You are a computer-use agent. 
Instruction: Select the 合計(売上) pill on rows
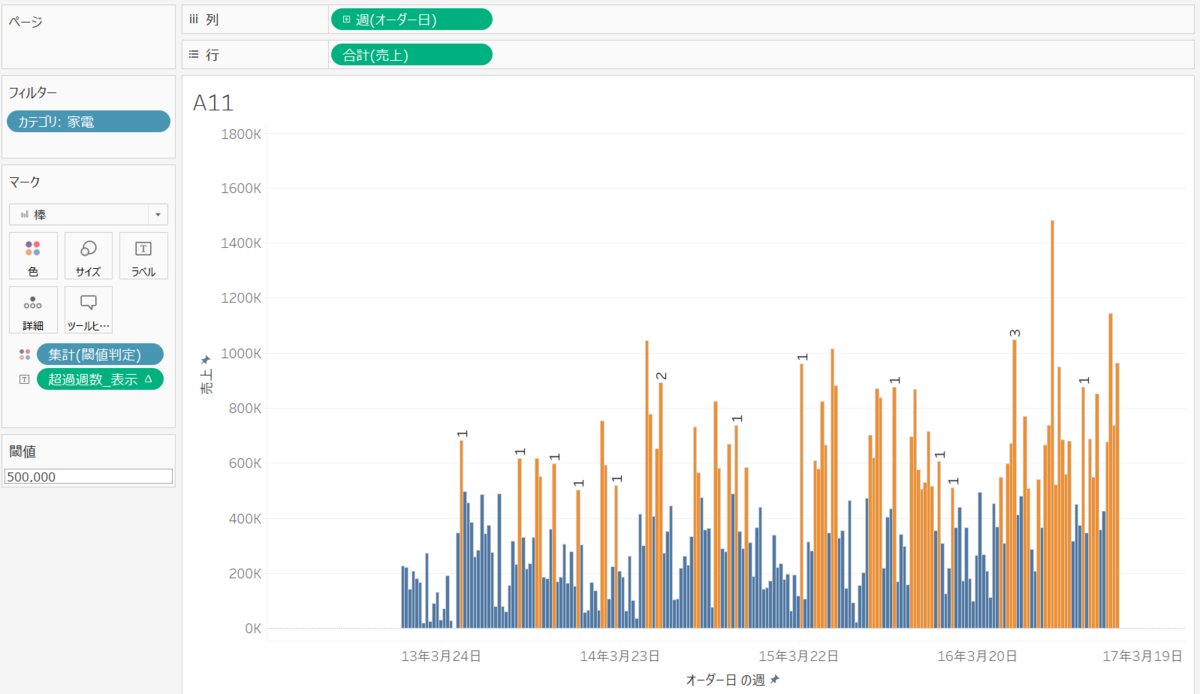click(x=411, y=55)
